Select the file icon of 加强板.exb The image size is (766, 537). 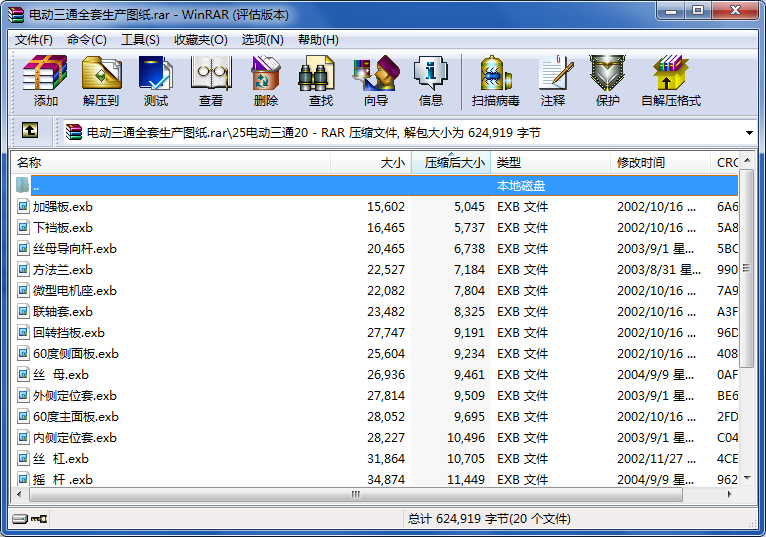(23, 206)
